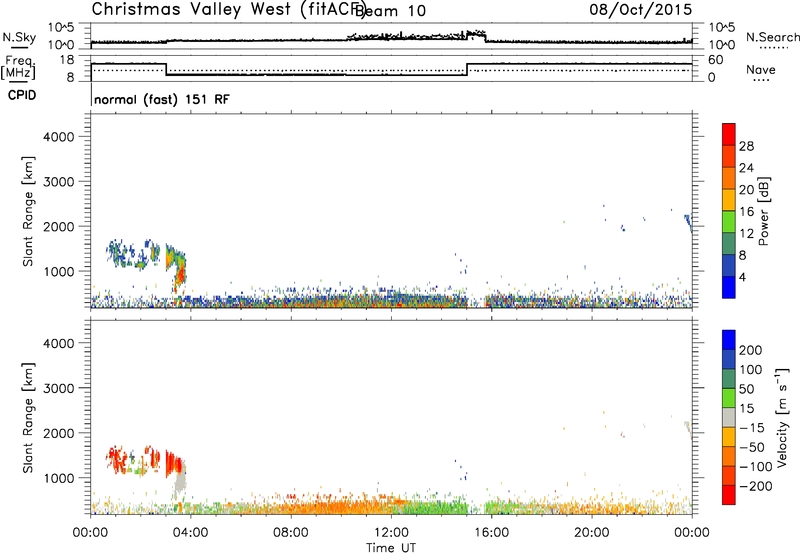The image size is (800, 554).
Task: Click the "18" frequency axis tick label
Action: tap(67, 60)
